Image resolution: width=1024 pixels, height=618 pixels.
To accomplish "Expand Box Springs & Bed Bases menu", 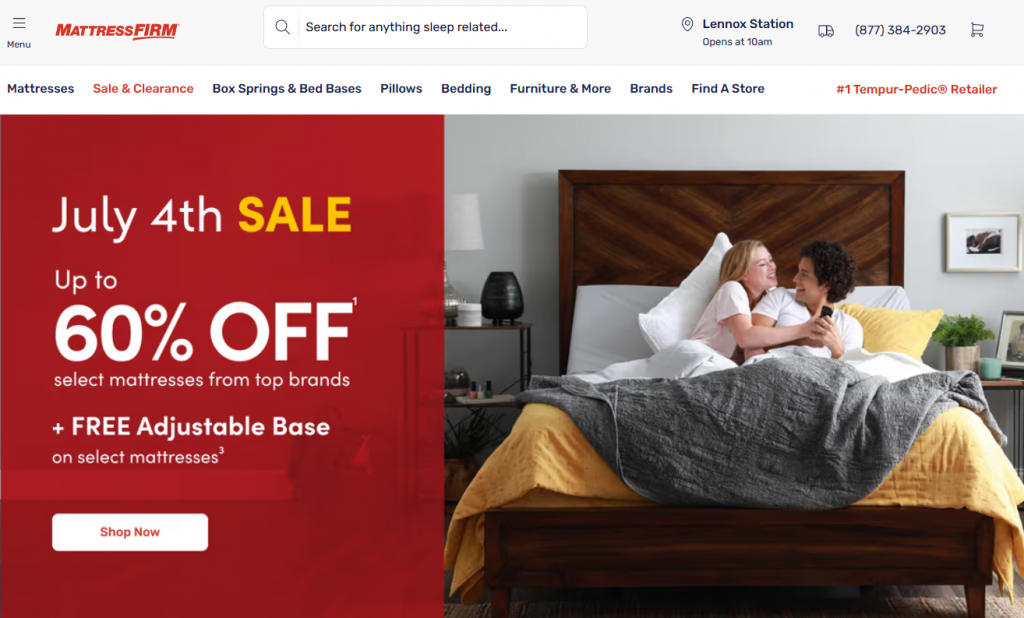I will pyautogui.click(x=287, y=89).
